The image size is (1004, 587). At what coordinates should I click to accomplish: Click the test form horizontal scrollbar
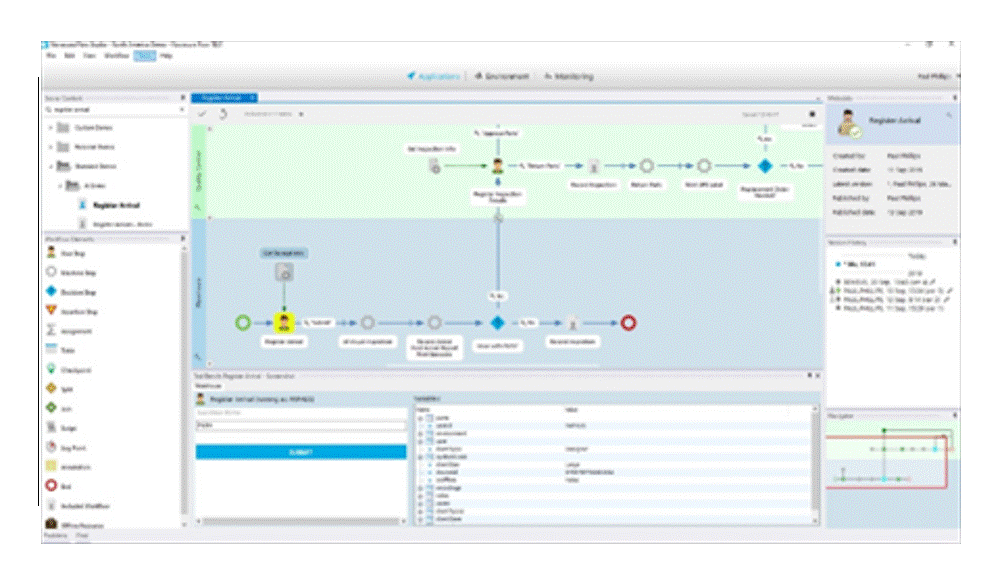(x=300, y=521)
